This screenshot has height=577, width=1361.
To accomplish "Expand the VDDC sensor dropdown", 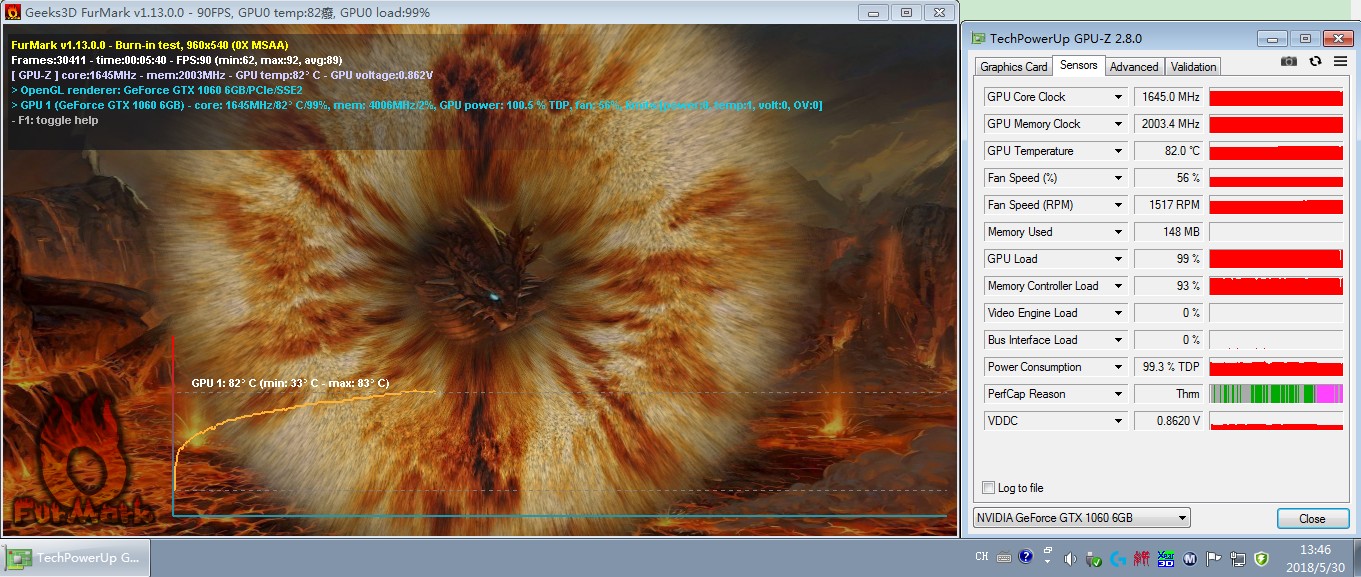I will point(1119,421).
